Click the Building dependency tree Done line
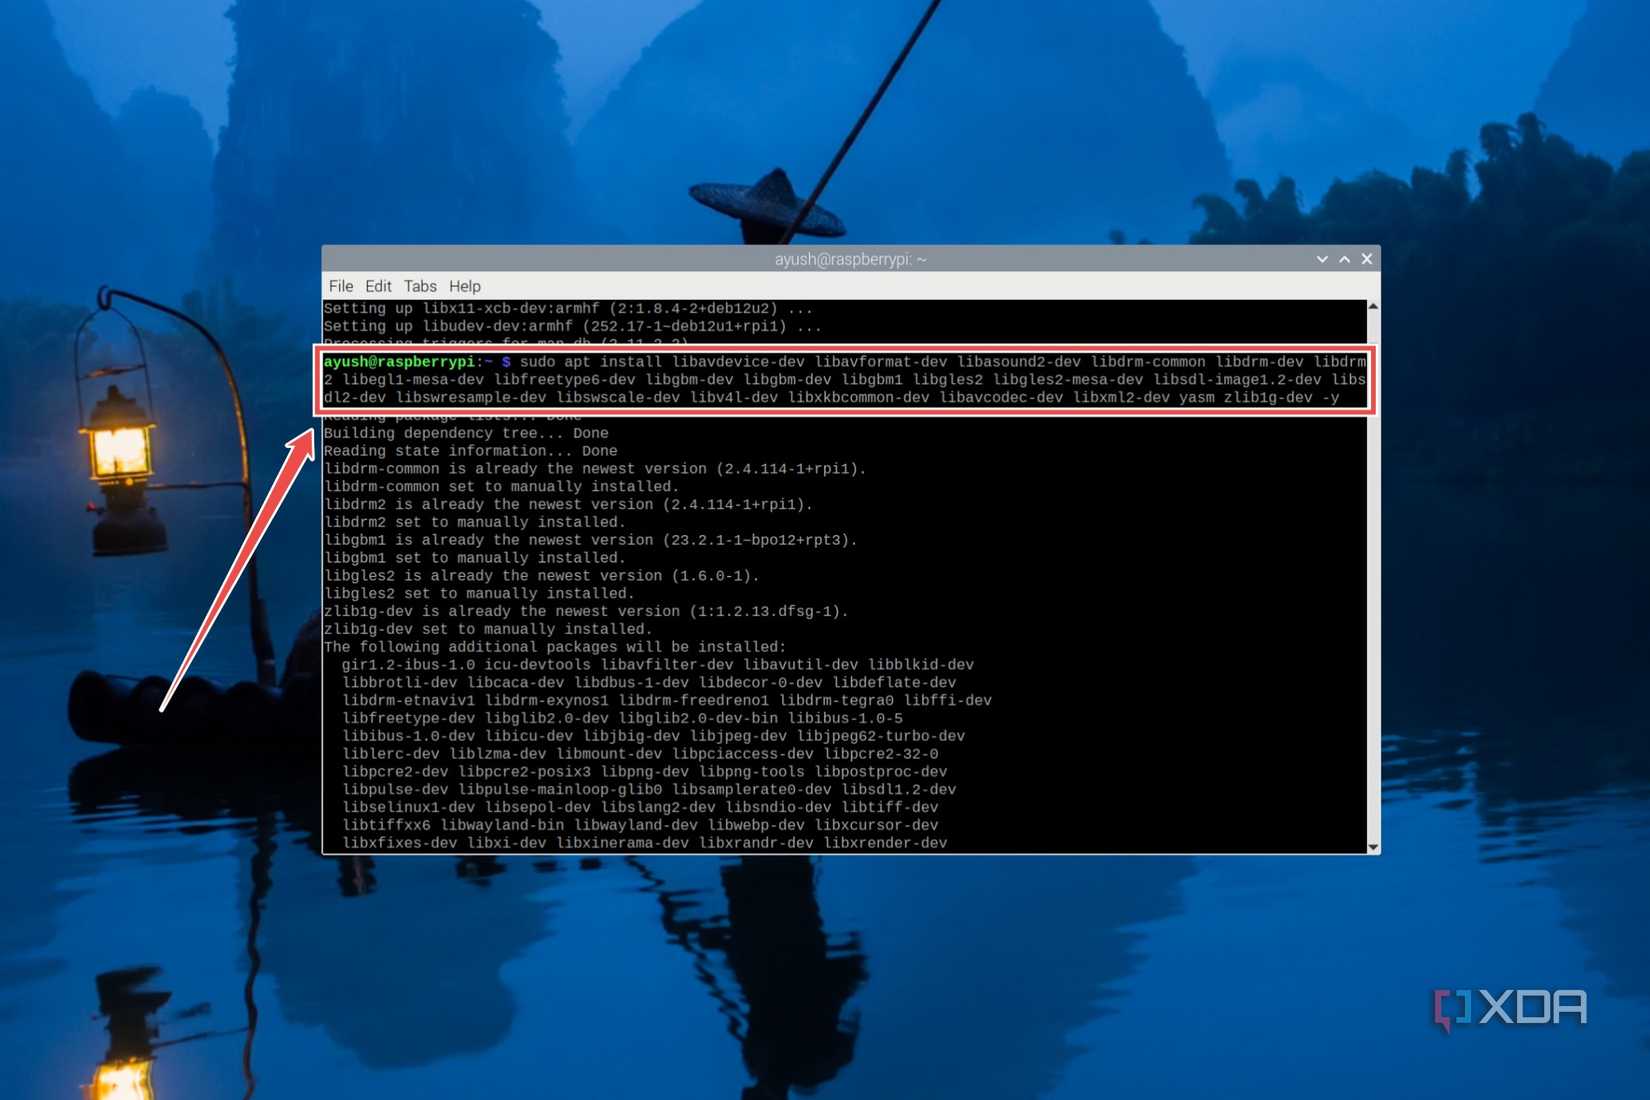Viewport: 1650px width, 1100px height. point(466,432)
